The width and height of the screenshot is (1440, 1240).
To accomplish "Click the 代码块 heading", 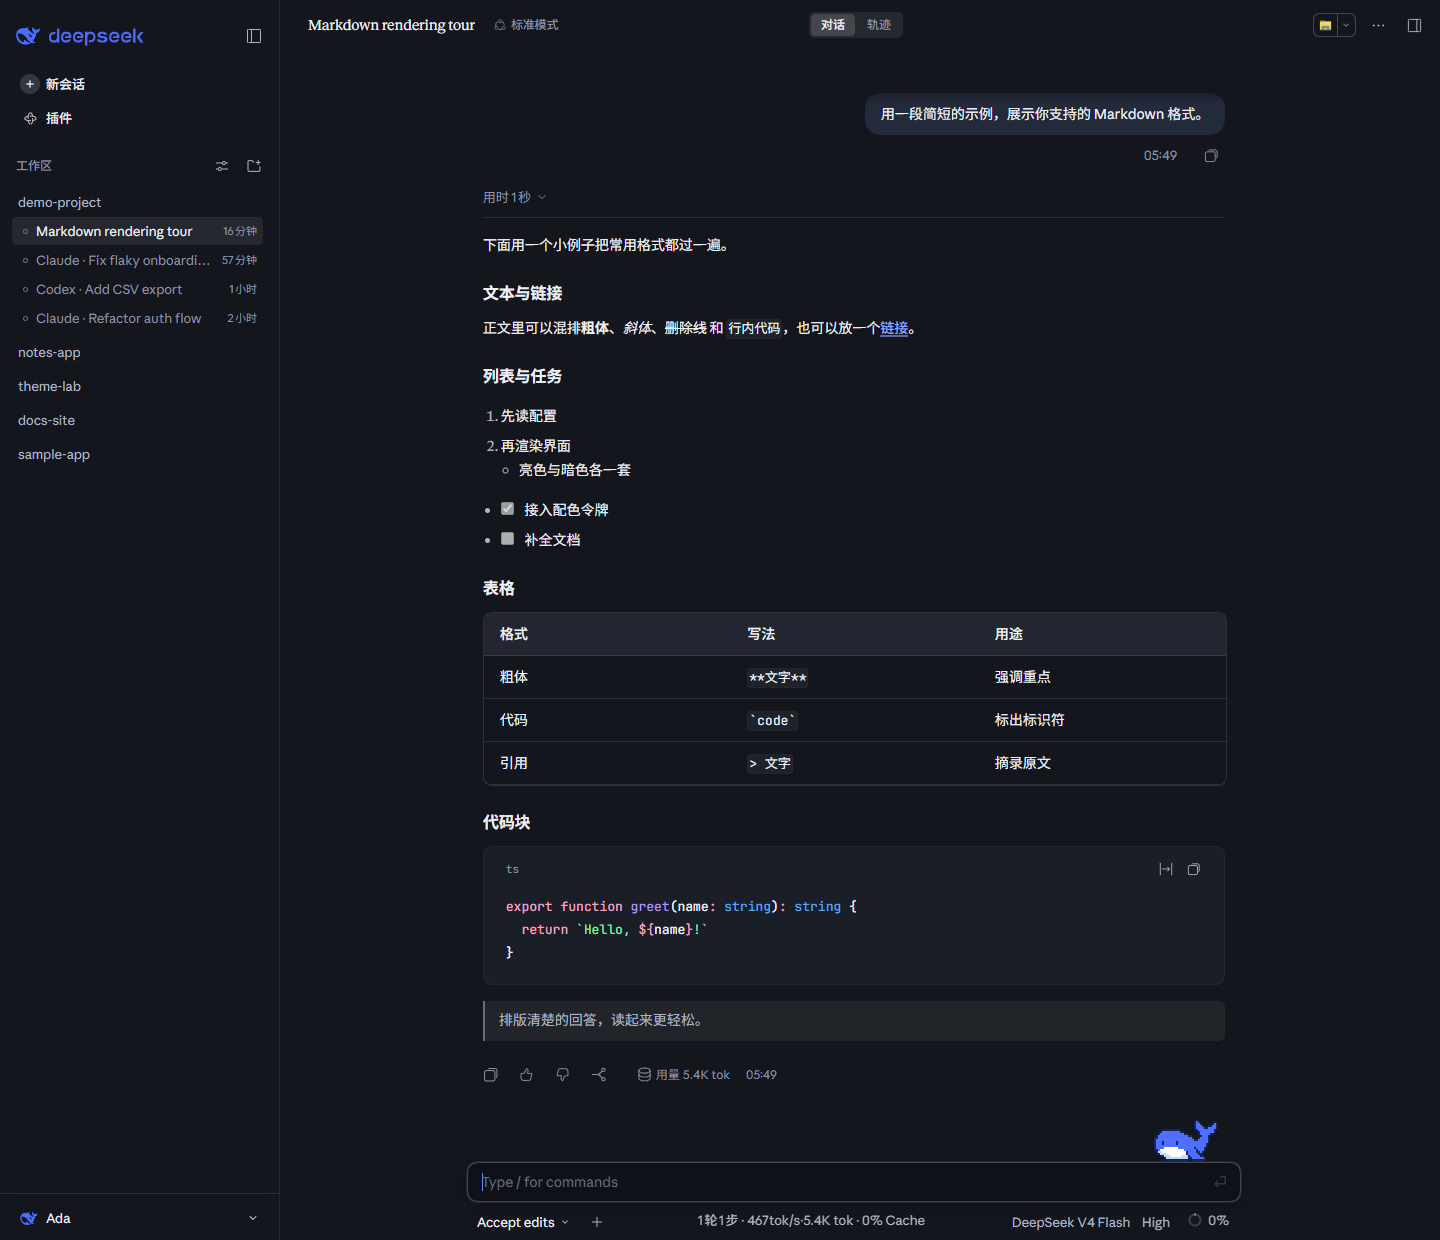I will (x=506, y=822).
